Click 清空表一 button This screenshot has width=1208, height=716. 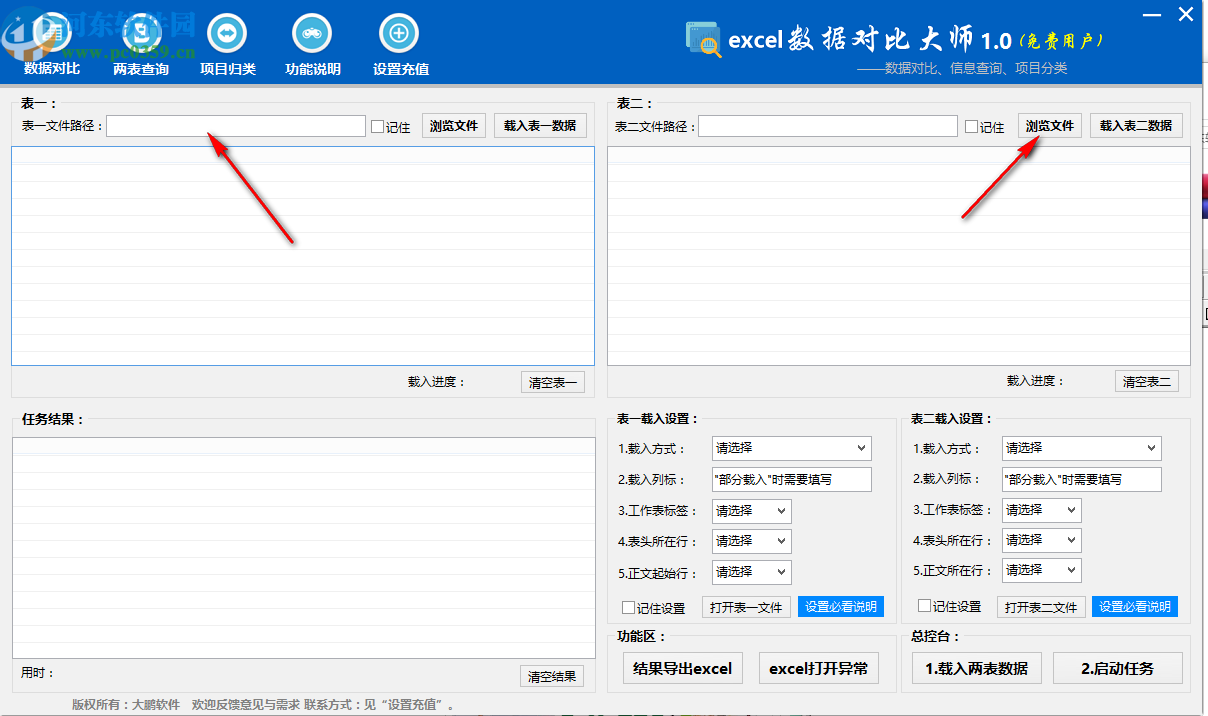pyautogui.click(x=553, y=382)
